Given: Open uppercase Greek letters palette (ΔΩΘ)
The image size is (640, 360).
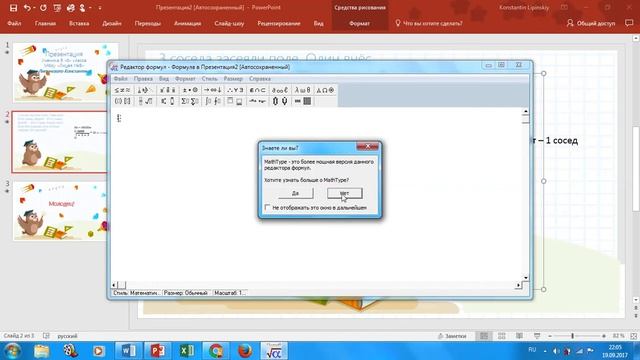Looking at the screenshot, I should pyautogui.click(x=325, y=90).
